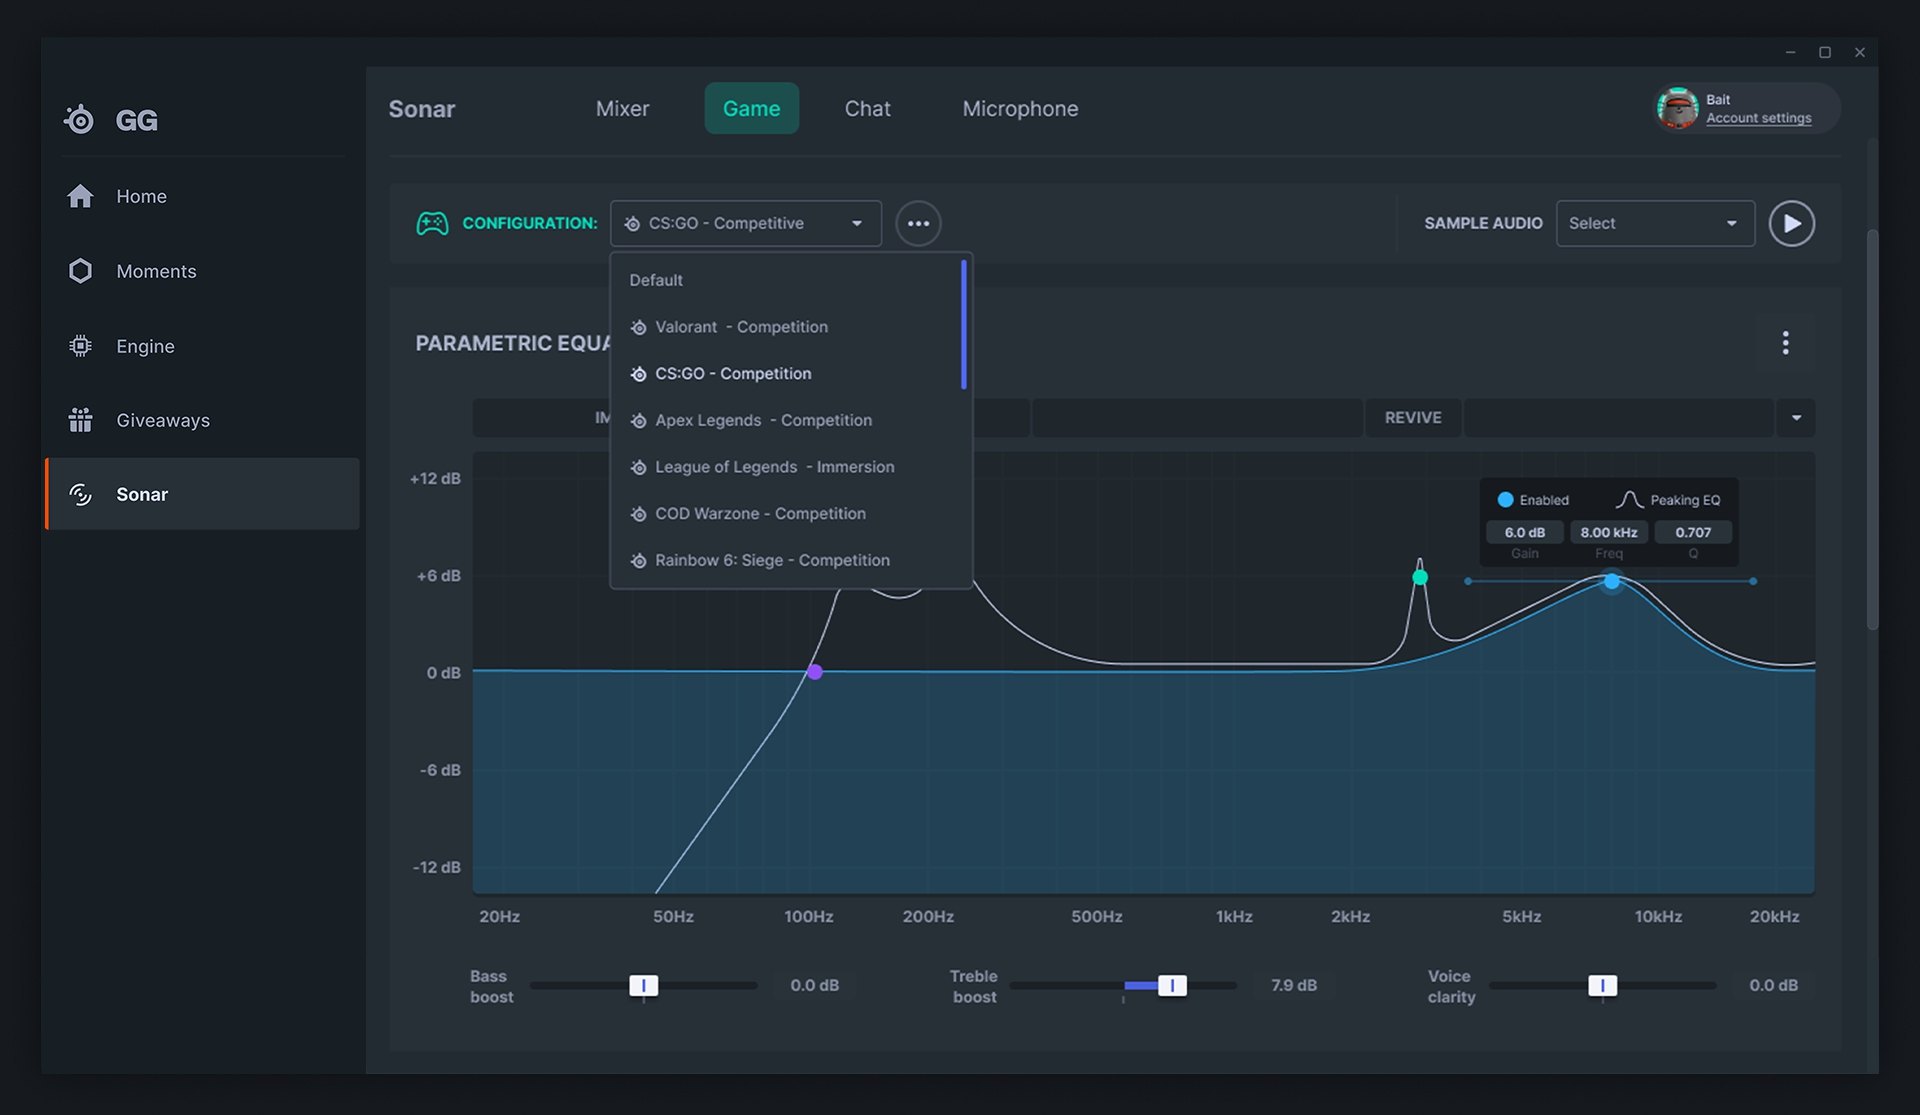Click the Bait profile avatar

point(1677,108)
